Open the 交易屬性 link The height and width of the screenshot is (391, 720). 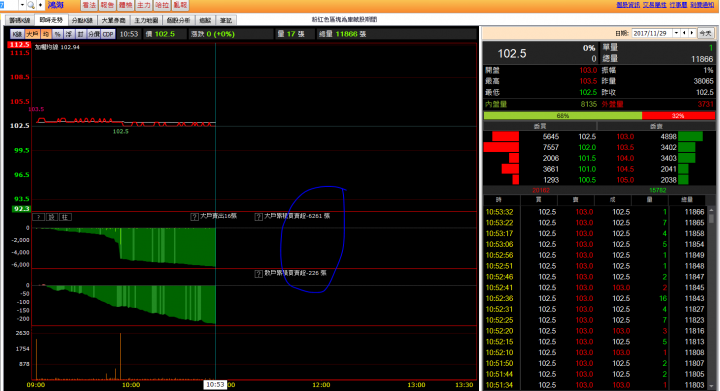(654, 5)
